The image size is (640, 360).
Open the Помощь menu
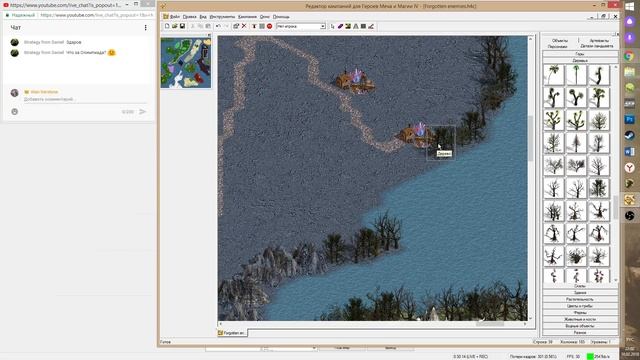coord(281,17)
